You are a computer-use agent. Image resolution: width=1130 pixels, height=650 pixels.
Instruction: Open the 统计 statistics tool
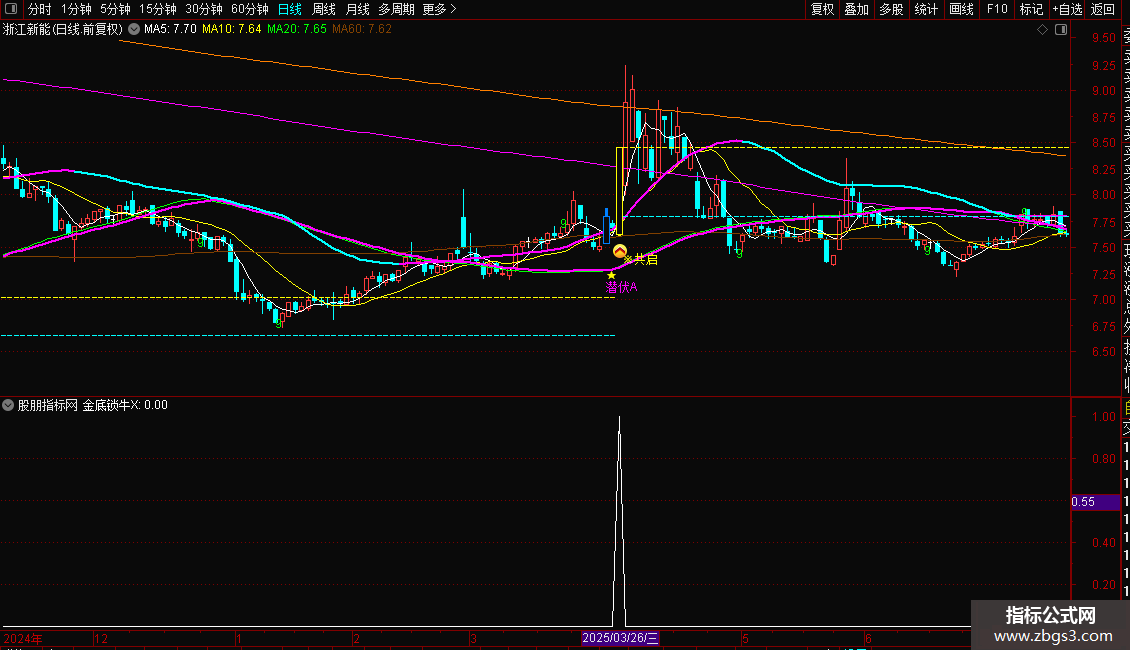(926, 9)
